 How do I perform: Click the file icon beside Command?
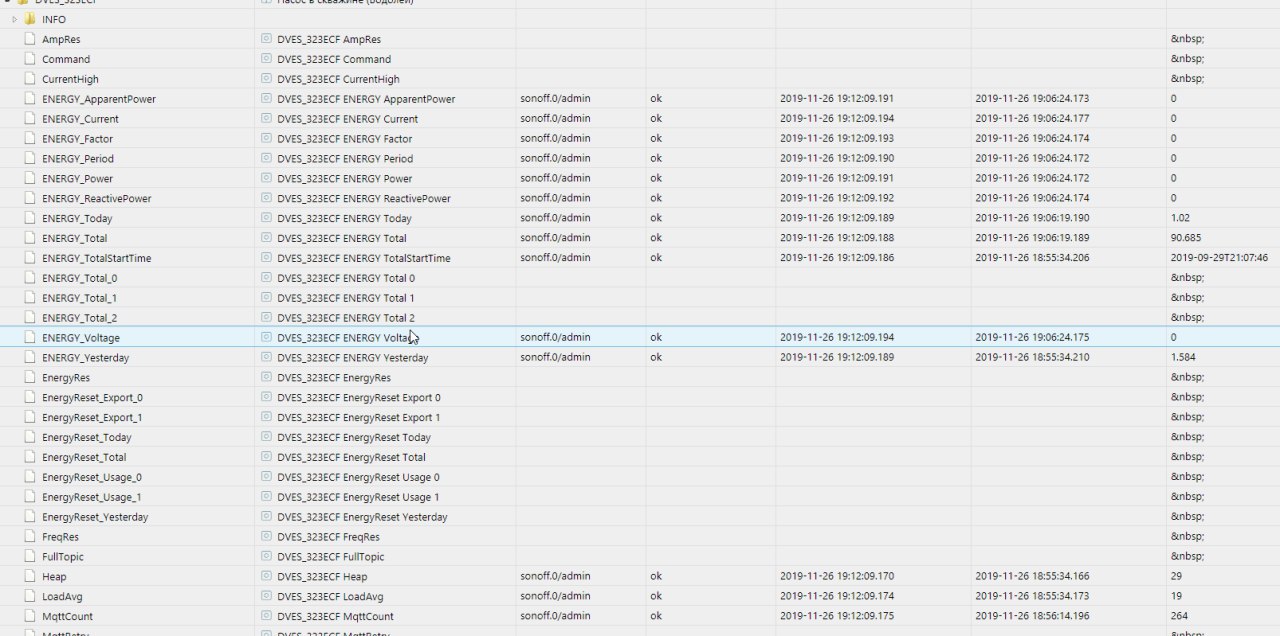[30, 59]
